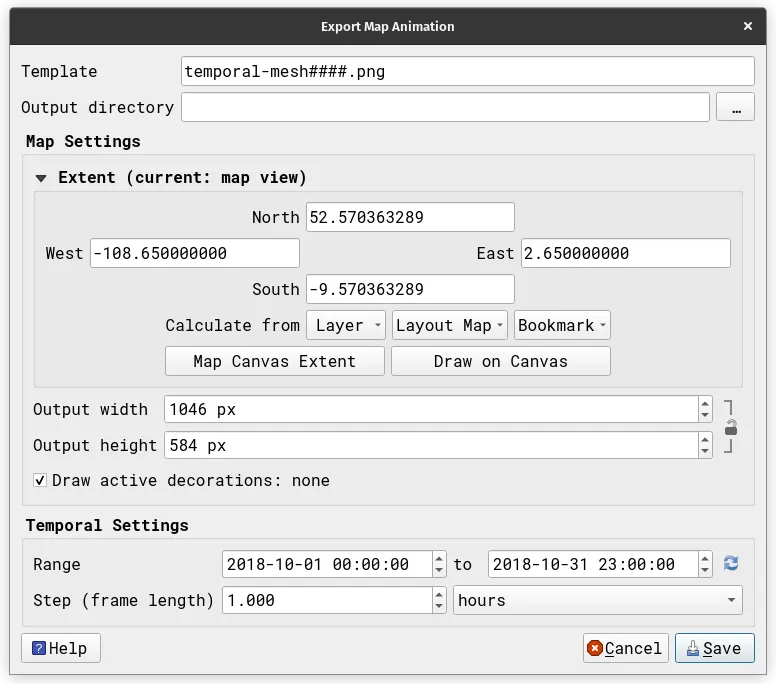Viewport: 776px width, 684px height.
Task: Open the Bookmark dropdown
Action: pyautogui.click(x=562, y=325)
